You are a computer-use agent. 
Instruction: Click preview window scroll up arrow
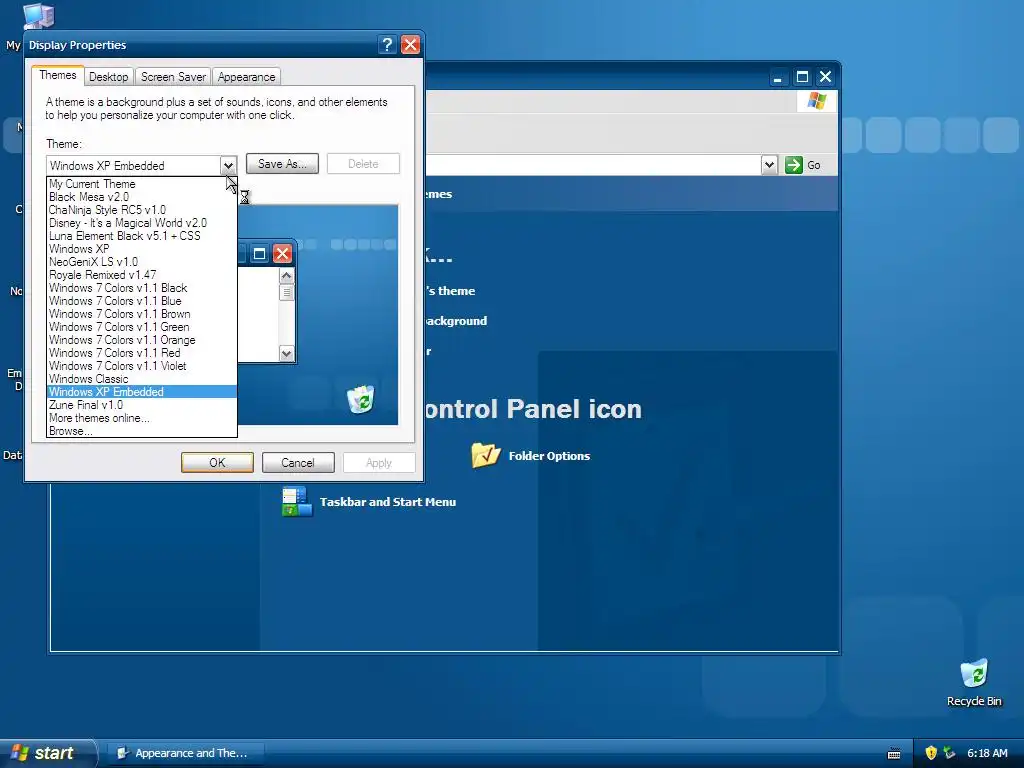pos(287,276)
